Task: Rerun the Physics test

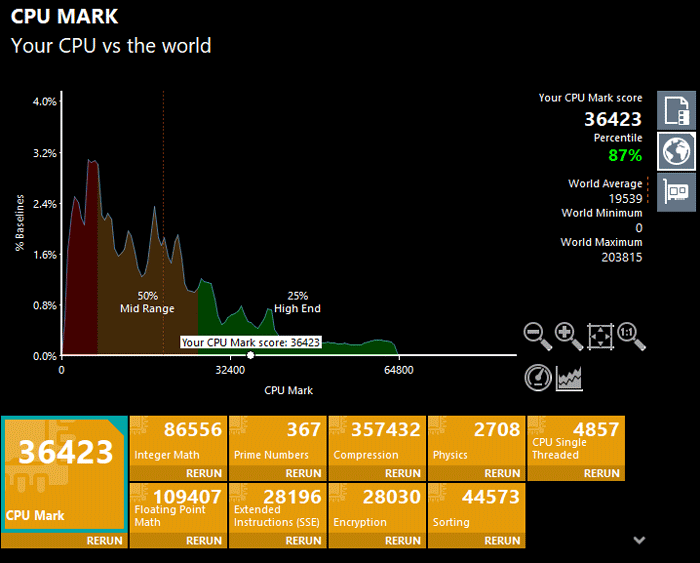Action: coord(502,474)
